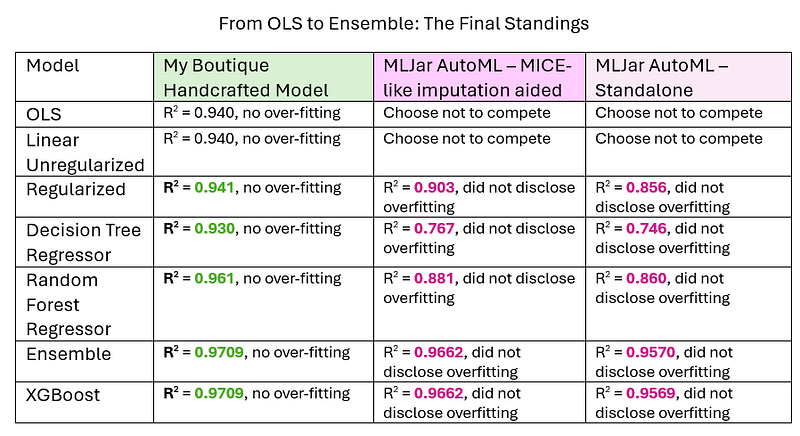Select the Standalone Ensemble R² = 0.9570 cell
Image resolution: width=800 pixels, height=436 pixels.
click(680, 361)
